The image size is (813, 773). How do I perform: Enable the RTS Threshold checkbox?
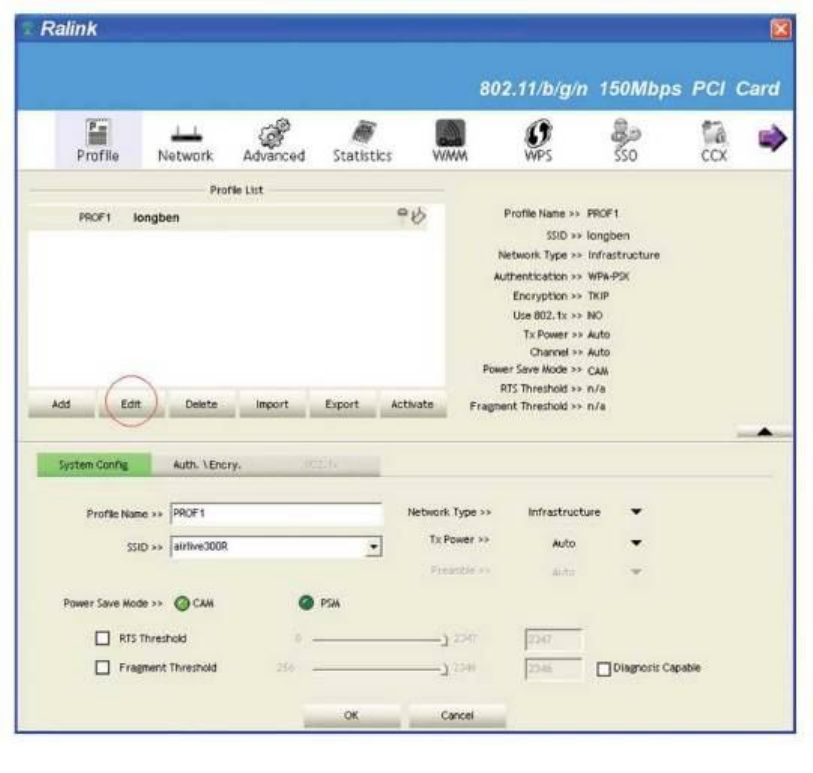point(103,638)
